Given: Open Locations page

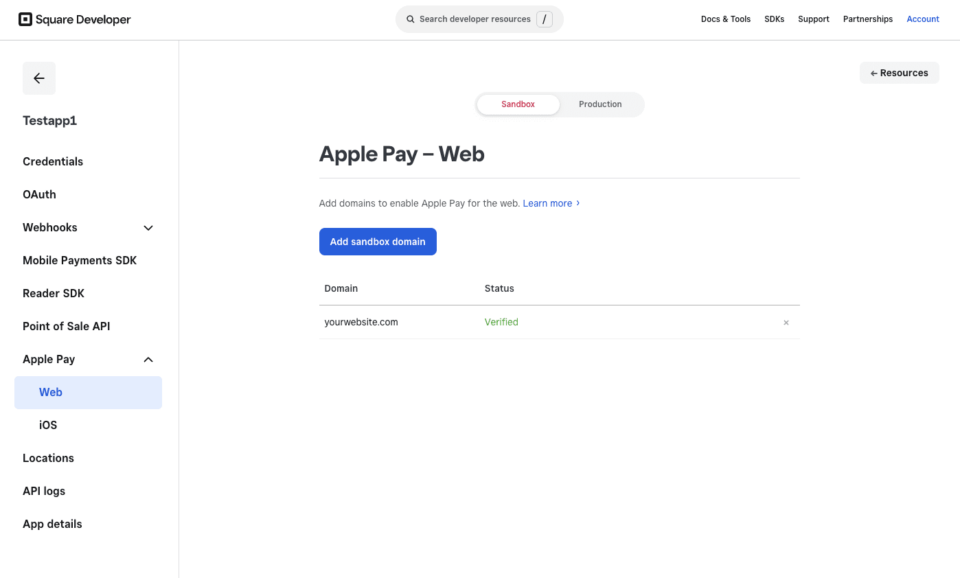Looking at the screenshot, I should coord(48,459).
